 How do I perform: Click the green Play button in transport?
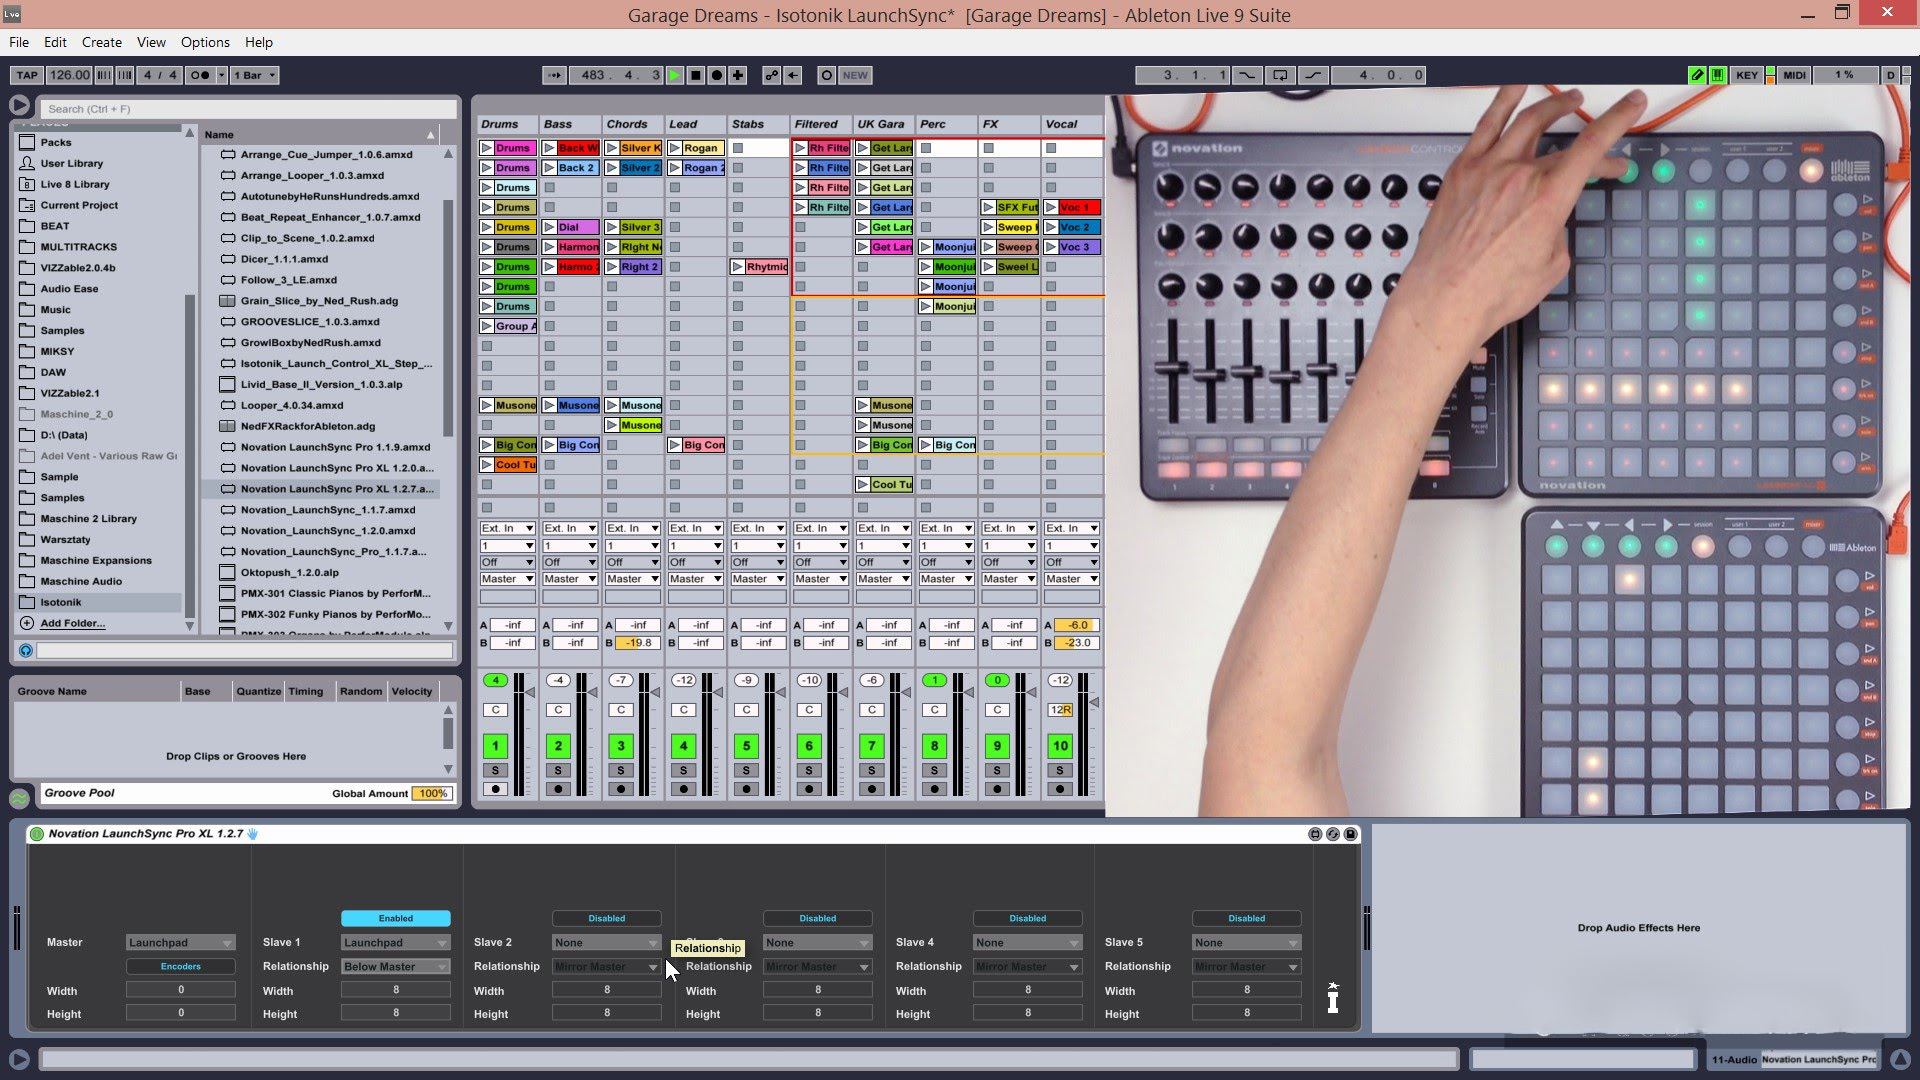point(675,75)
